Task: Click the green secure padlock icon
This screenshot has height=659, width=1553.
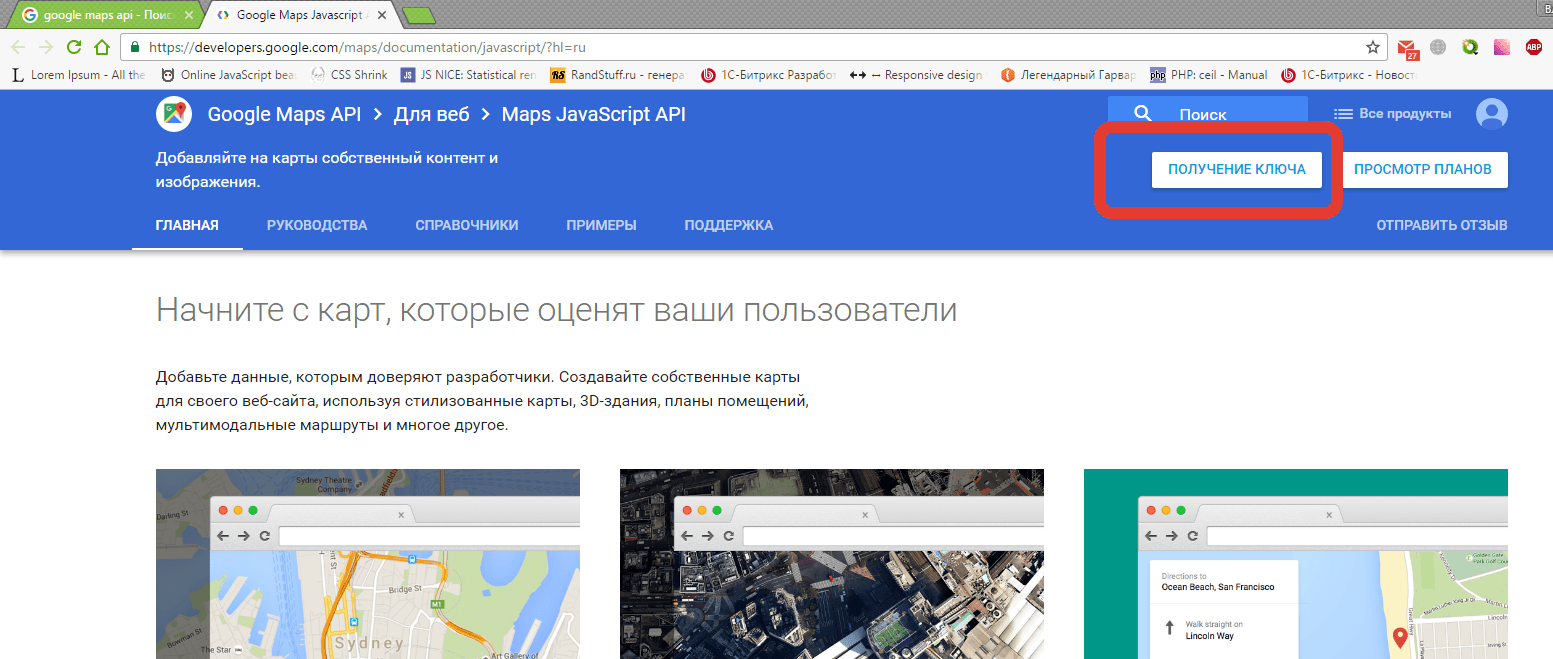Action: tap(134, 47)
